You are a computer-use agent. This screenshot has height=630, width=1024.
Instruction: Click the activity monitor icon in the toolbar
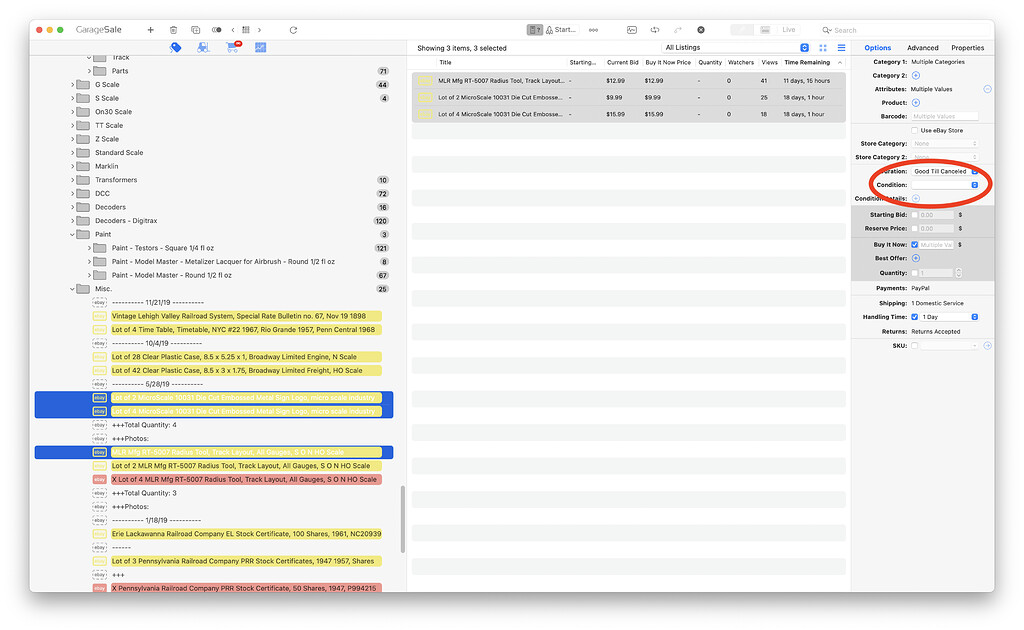pos(632,30)
